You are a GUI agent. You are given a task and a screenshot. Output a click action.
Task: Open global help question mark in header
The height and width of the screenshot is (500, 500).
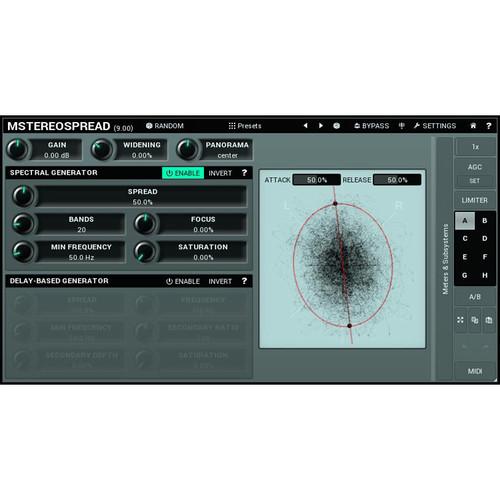489,126
